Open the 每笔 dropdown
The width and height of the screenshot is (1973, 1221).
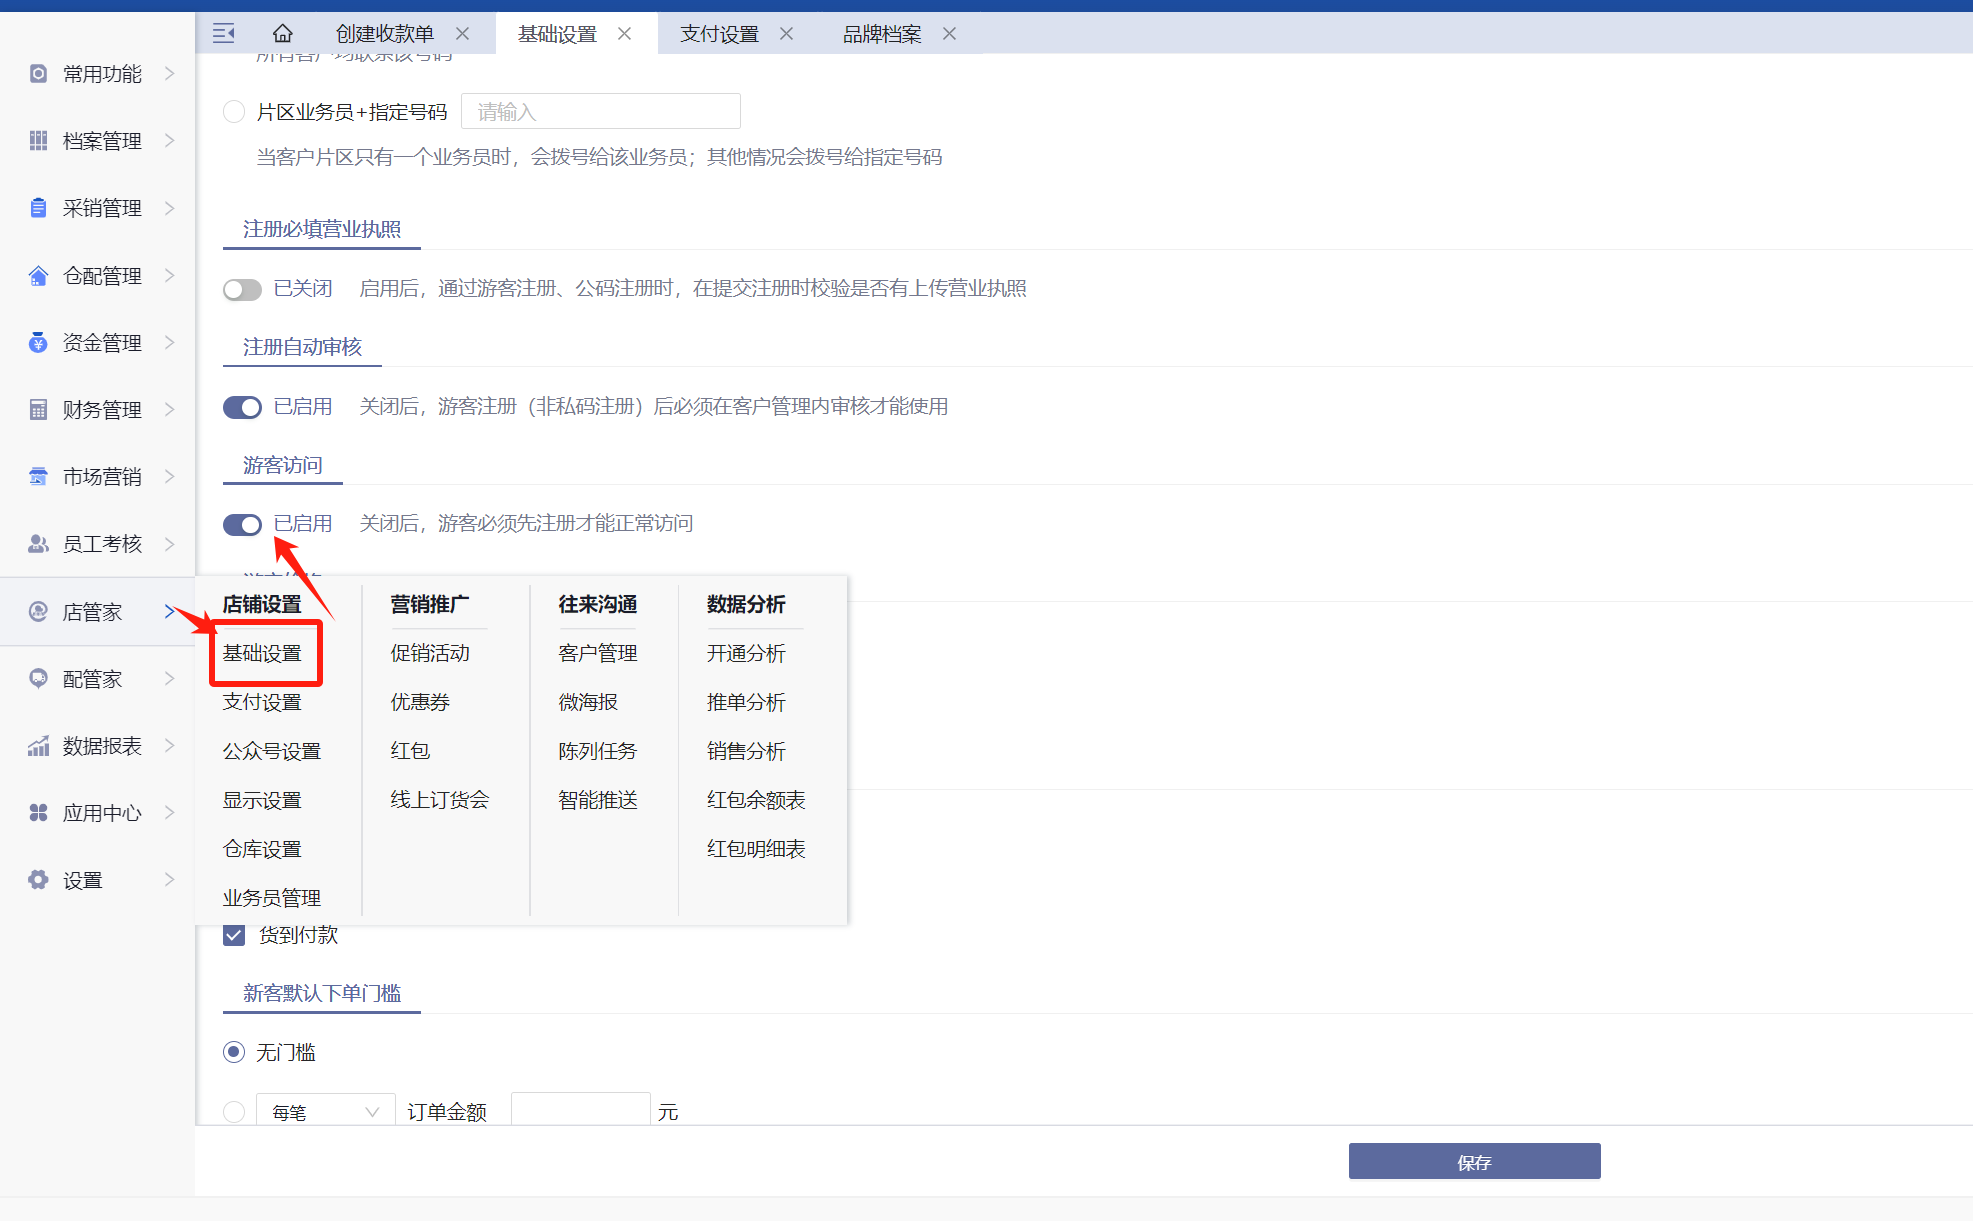coord(325,1111)
